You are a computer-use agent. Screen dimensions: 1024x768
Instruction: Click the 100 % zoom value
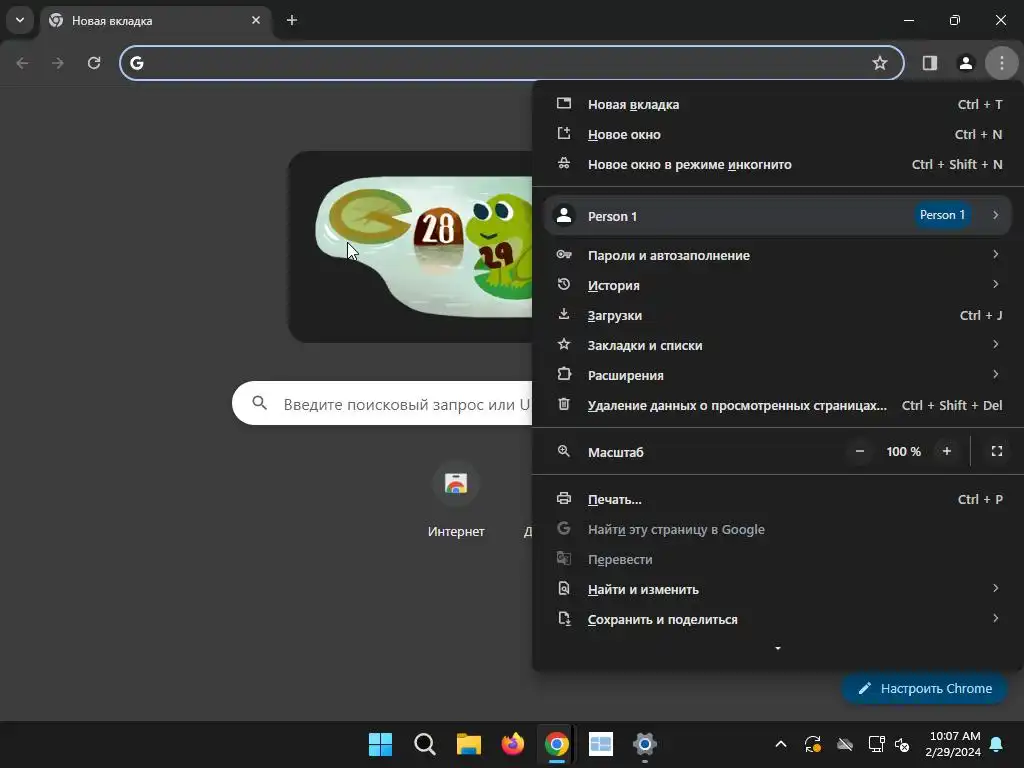coord(903,452)
